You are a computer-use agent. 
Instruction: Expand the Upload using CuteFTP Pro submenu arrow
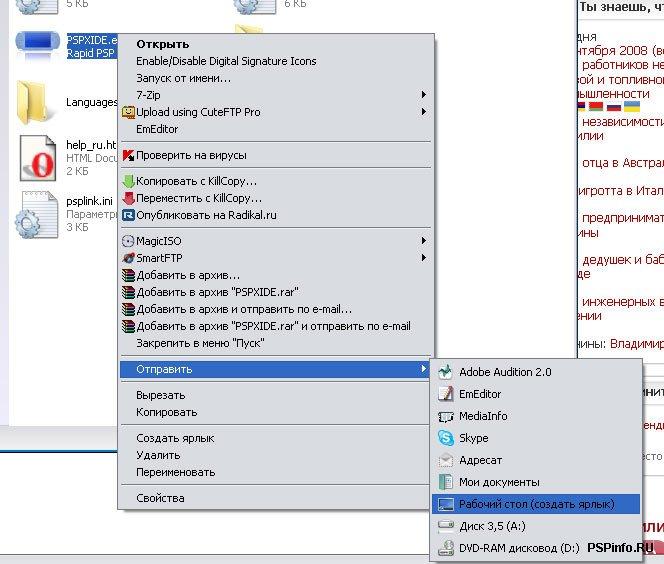pyautogui.click(x=424, y=112)
